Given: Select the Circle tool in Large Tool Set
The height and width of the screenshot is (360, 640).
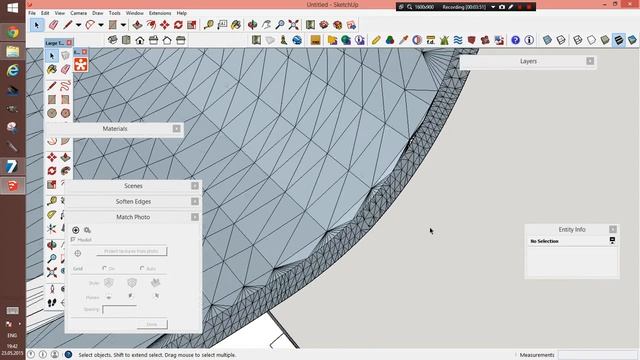Looking at the screenshot, I should (x=52, y=113).
